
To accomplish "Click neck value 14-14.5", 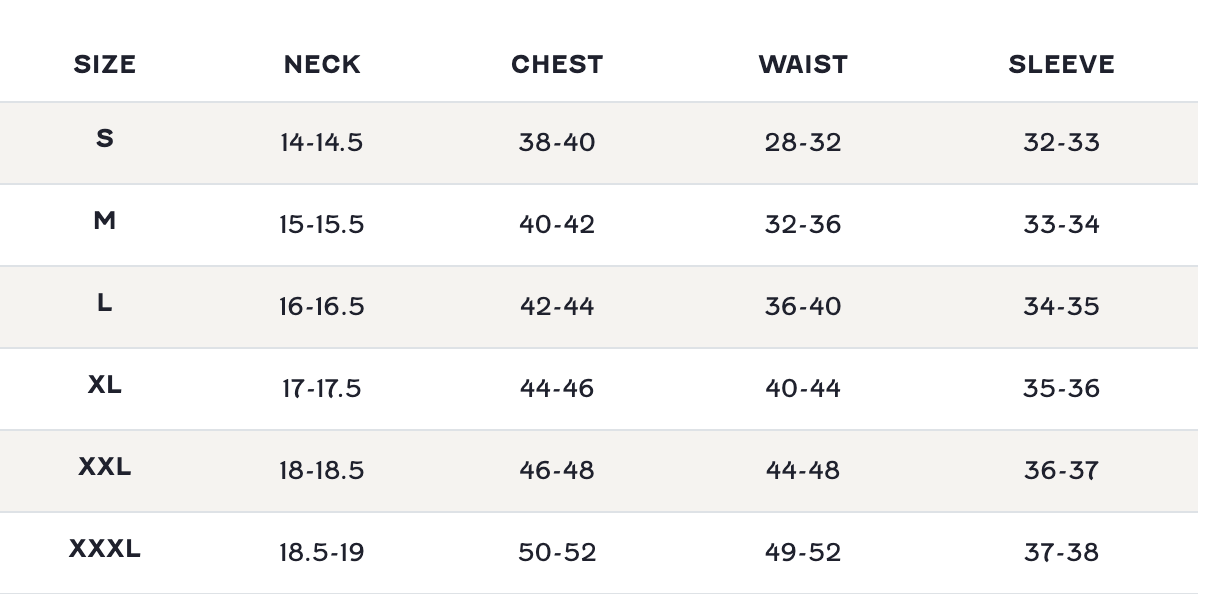I will pyautogui.click(x=321, y=143).
